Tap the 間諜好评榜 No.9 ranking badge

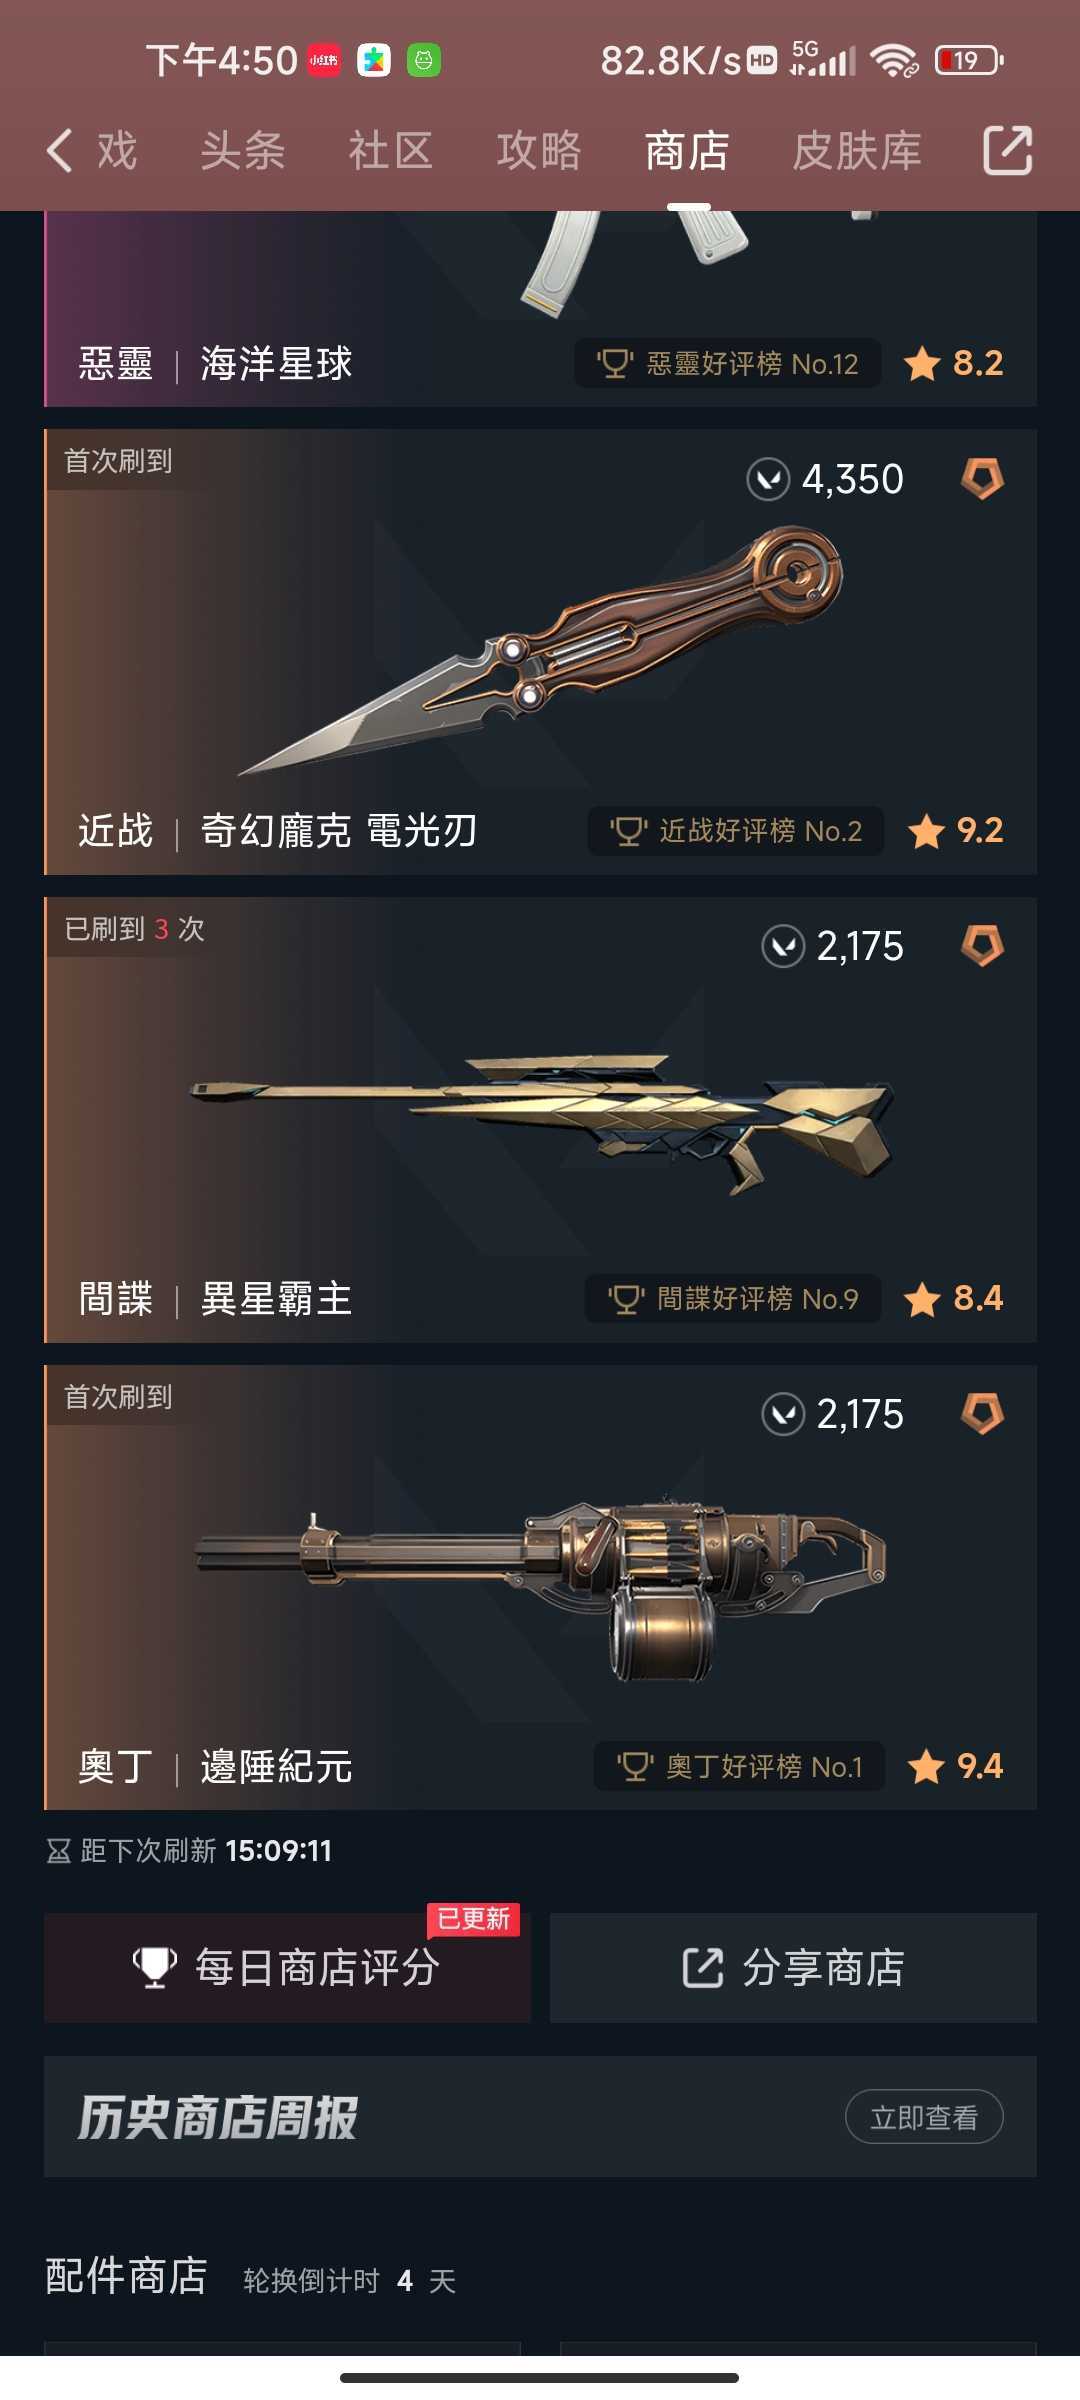coord(733,1298)
